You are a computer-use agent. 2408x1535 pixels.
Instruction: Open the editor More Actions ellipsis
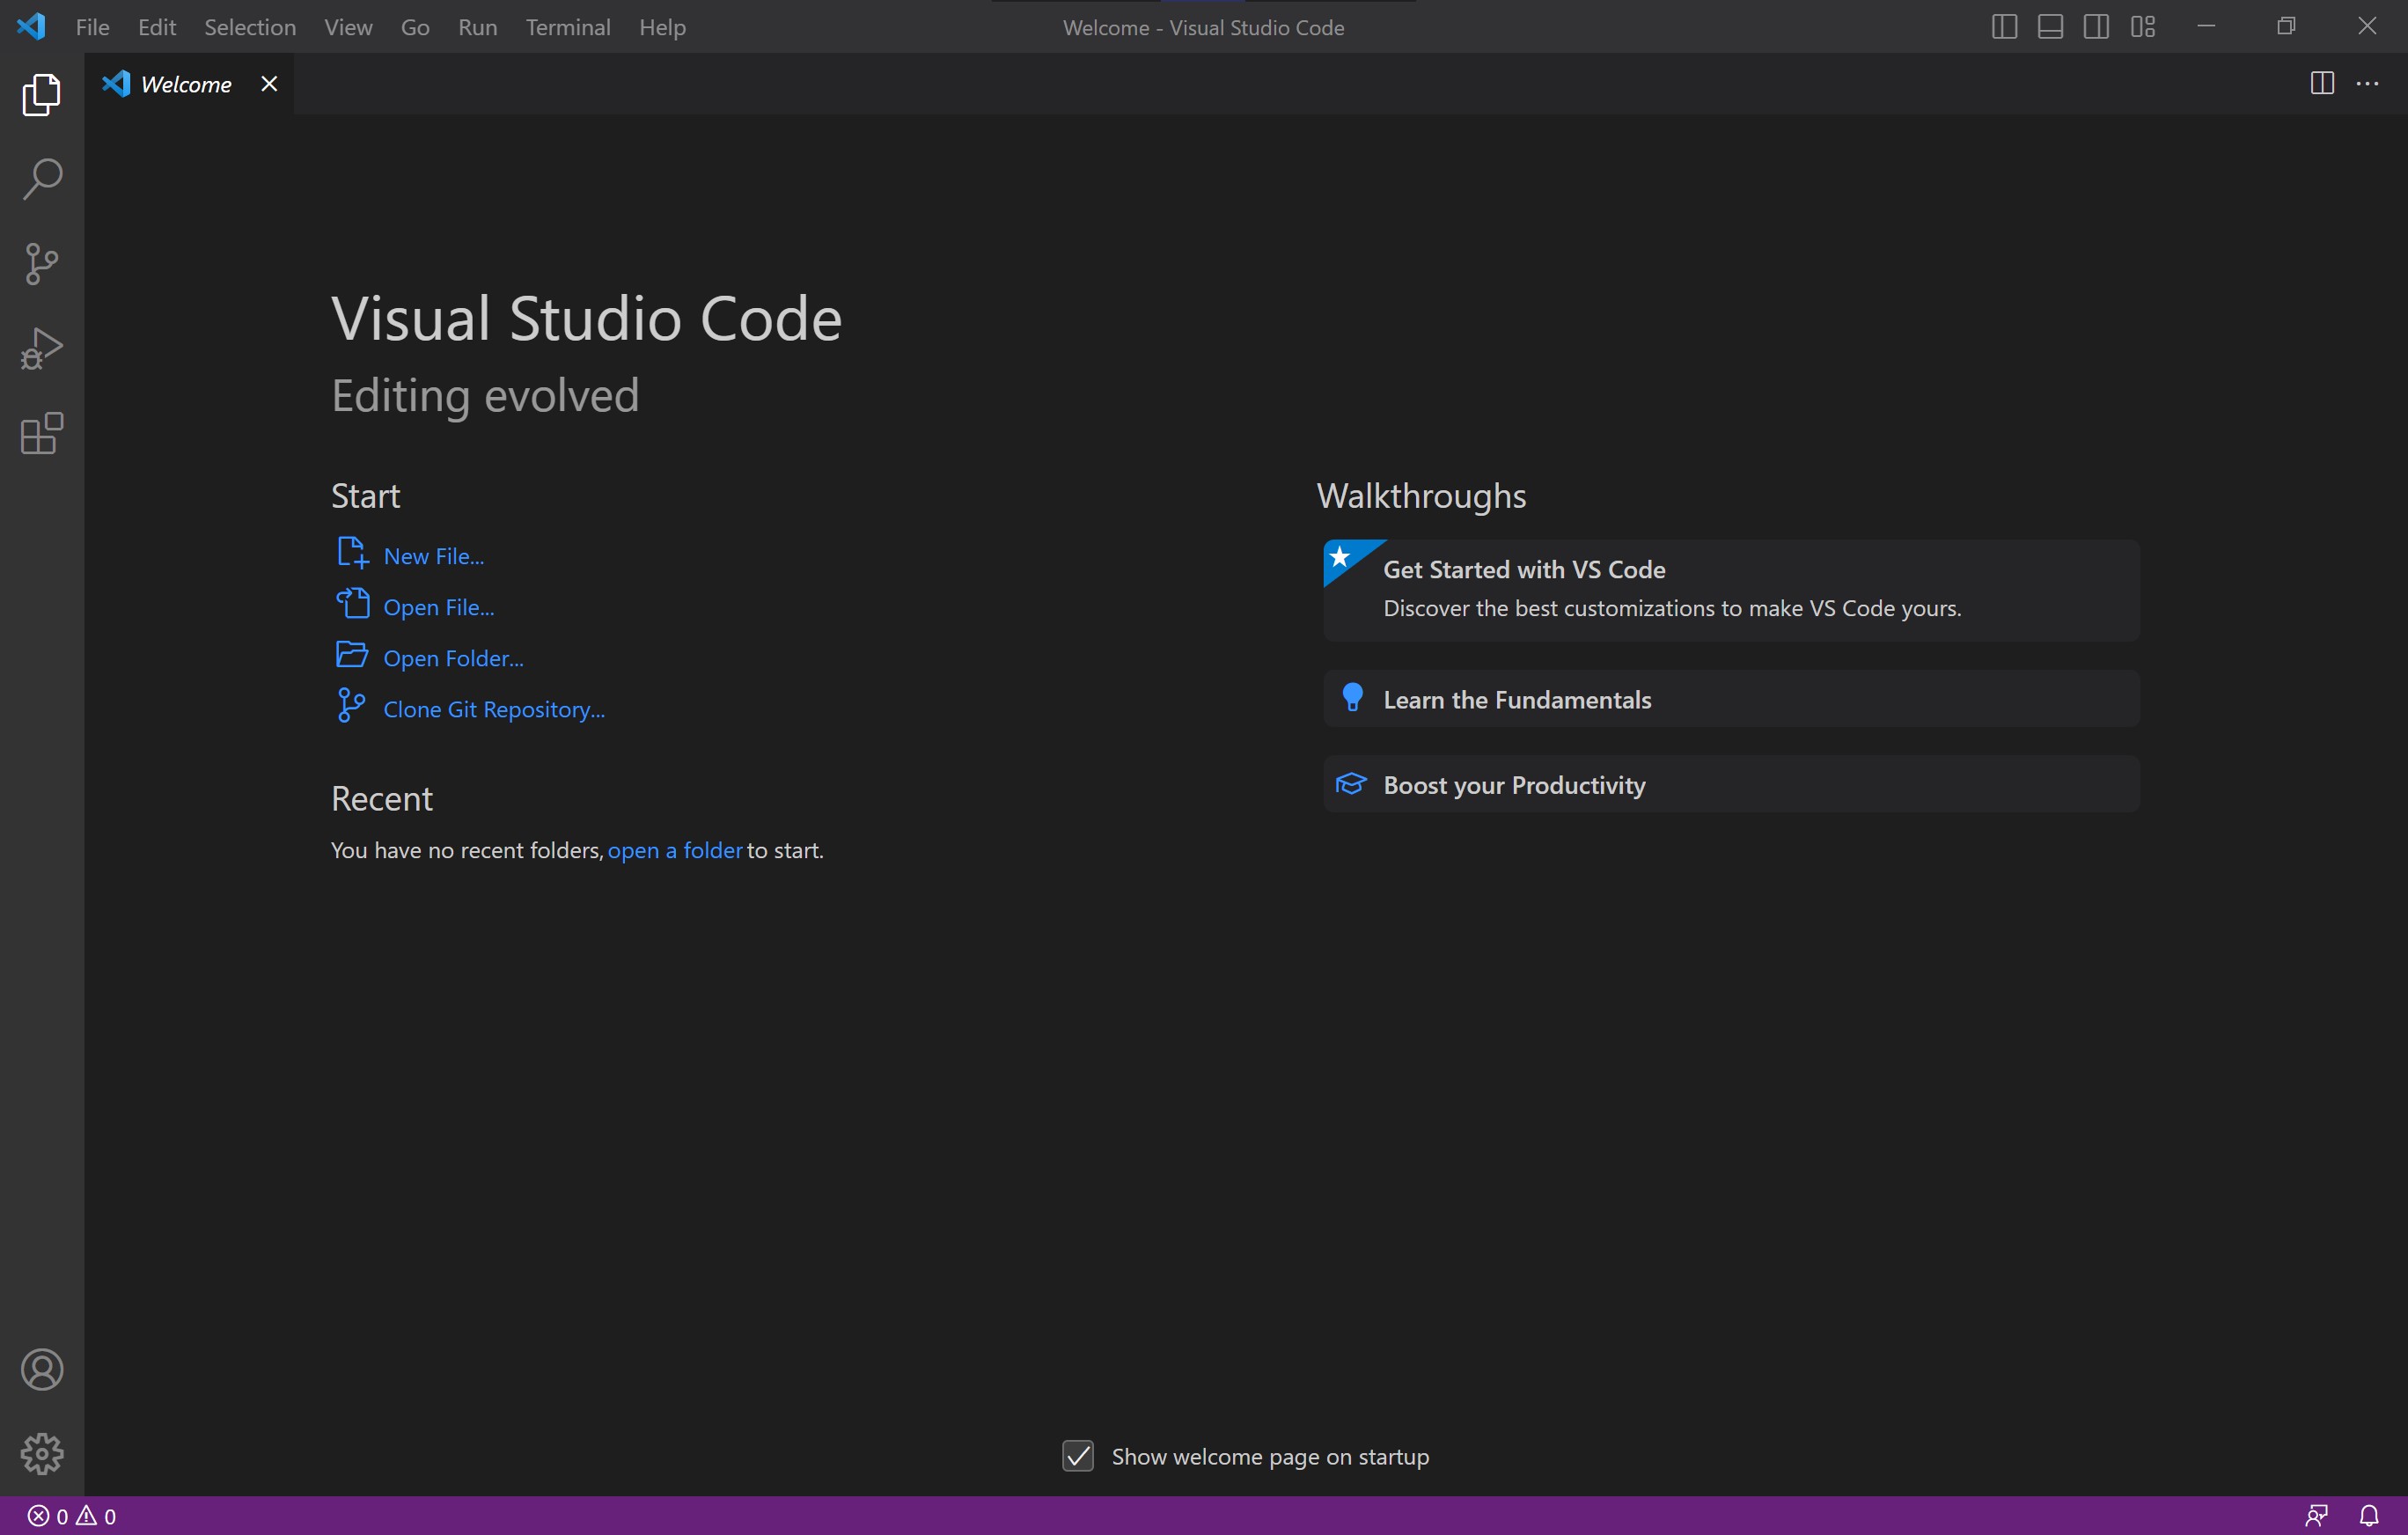pos(2367,83)
